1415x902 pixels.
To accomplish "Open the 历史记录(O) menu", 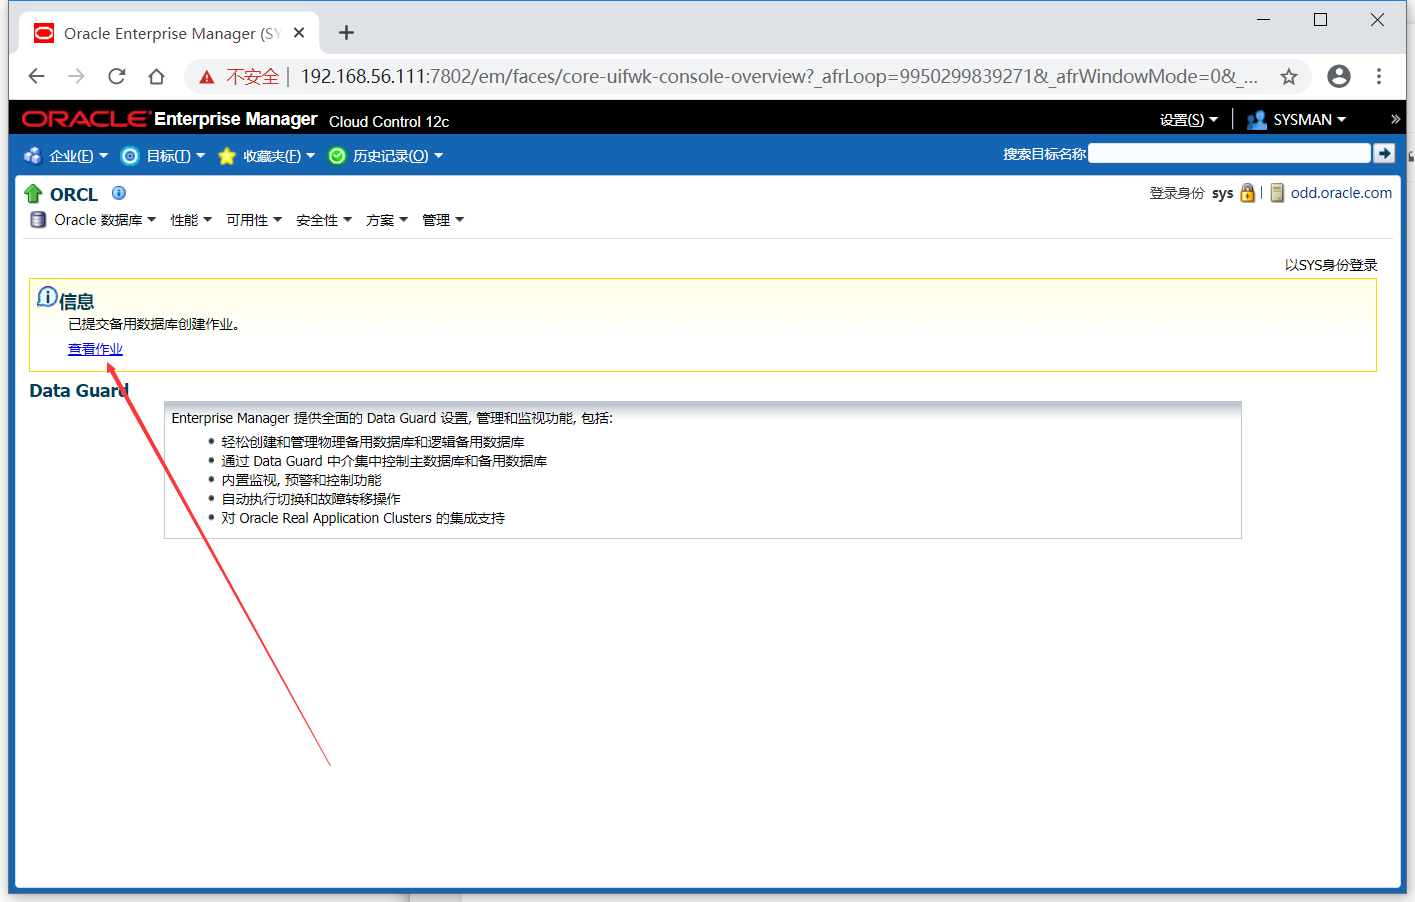I will (398, 156).
